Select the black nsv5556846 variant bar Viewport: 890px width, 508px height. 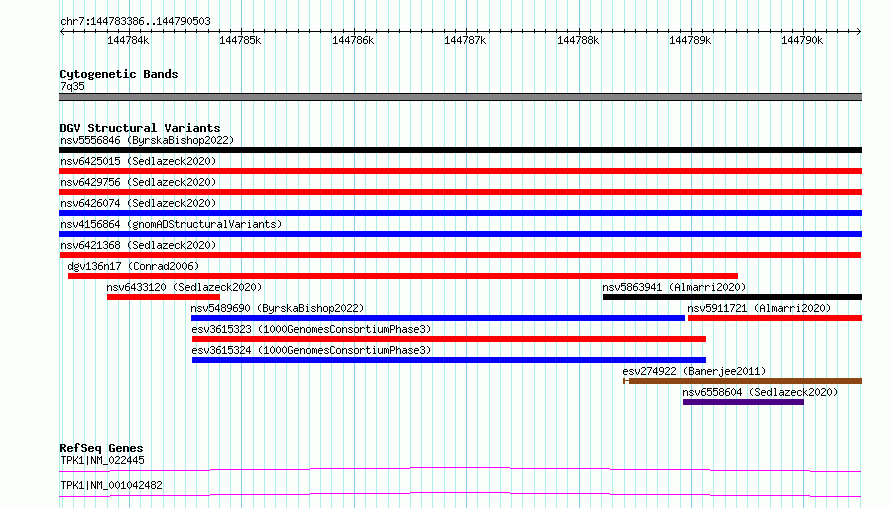(x=460, y=150)
